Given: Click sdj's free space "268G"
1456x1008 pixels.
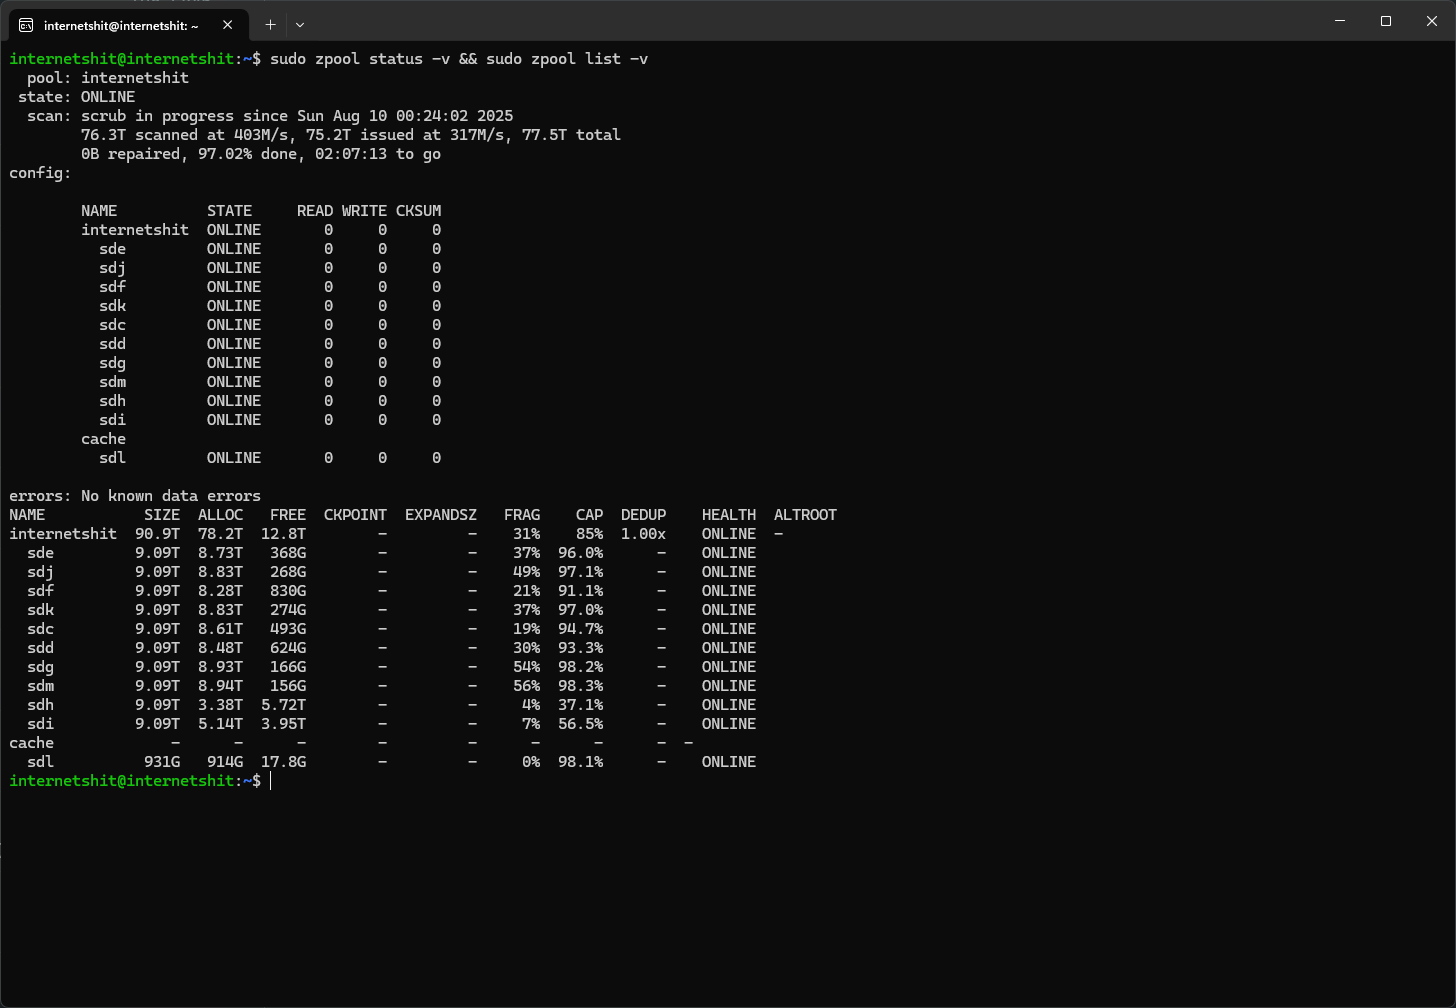Looking at the screenshot, I should (x=288, y=572).
